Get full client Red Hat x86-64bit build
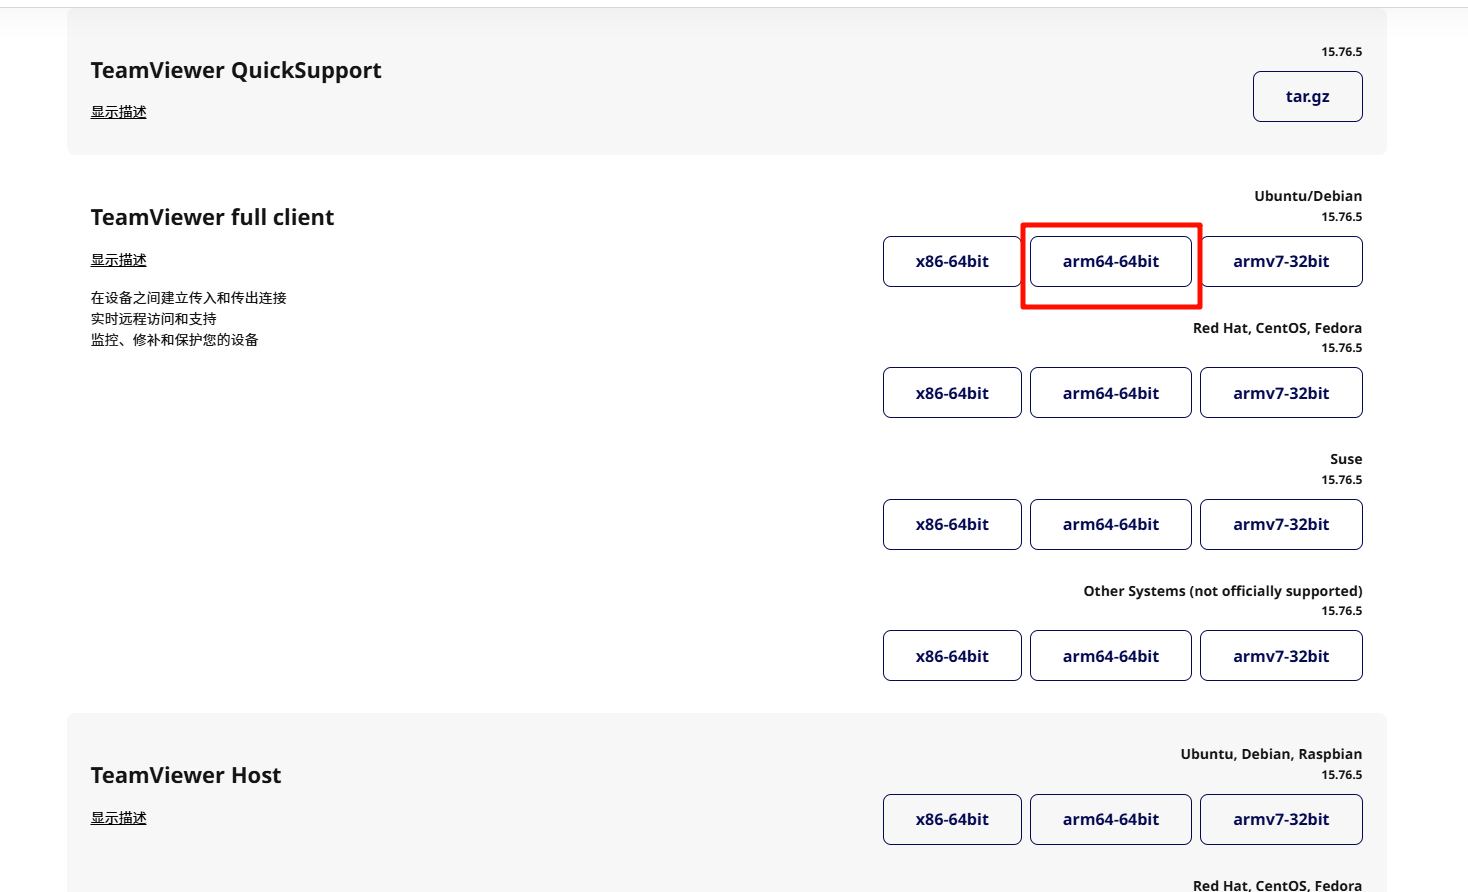Viewport: 1468px width, 892px height. pyautogui.click(x=952, y=393)
